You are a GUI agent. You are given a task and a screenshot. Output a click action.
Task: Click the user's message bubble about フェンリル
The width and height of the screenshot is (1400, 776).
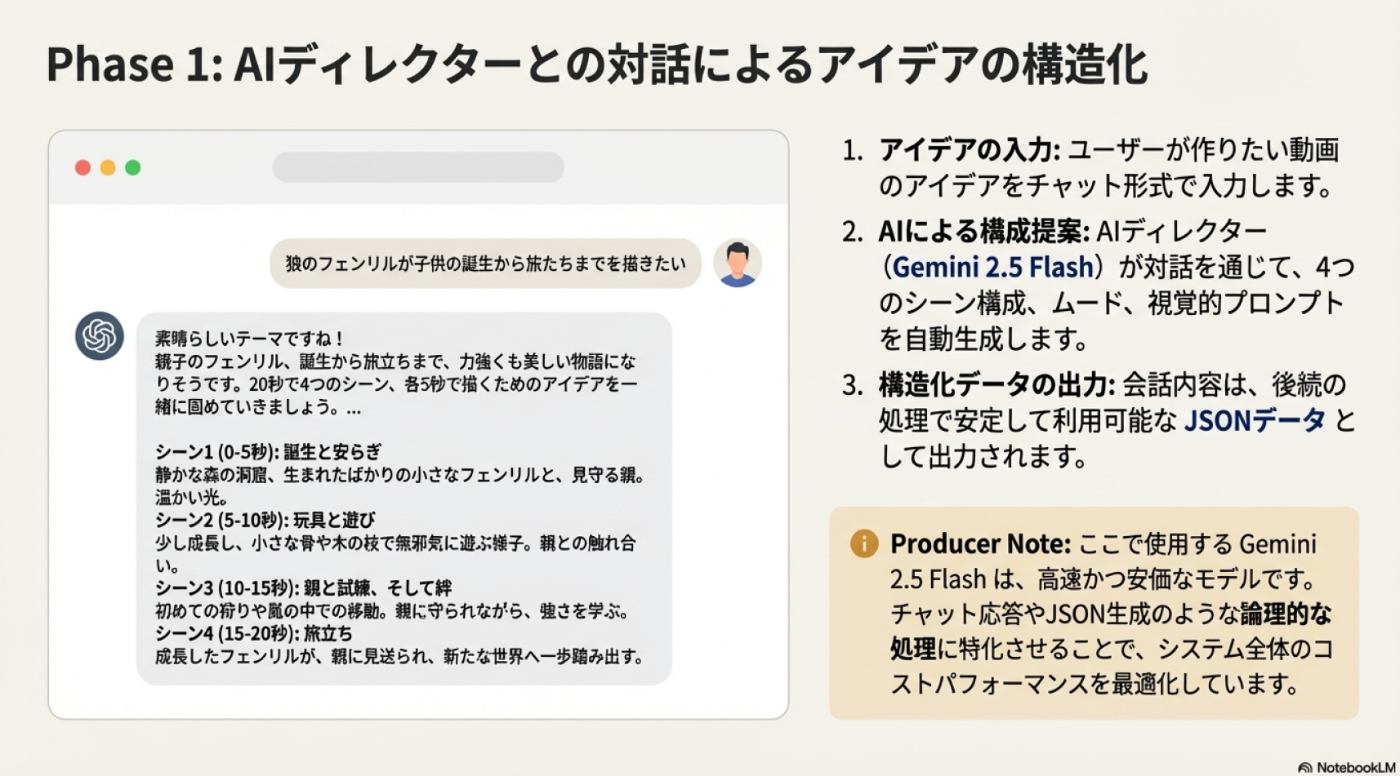485,263
